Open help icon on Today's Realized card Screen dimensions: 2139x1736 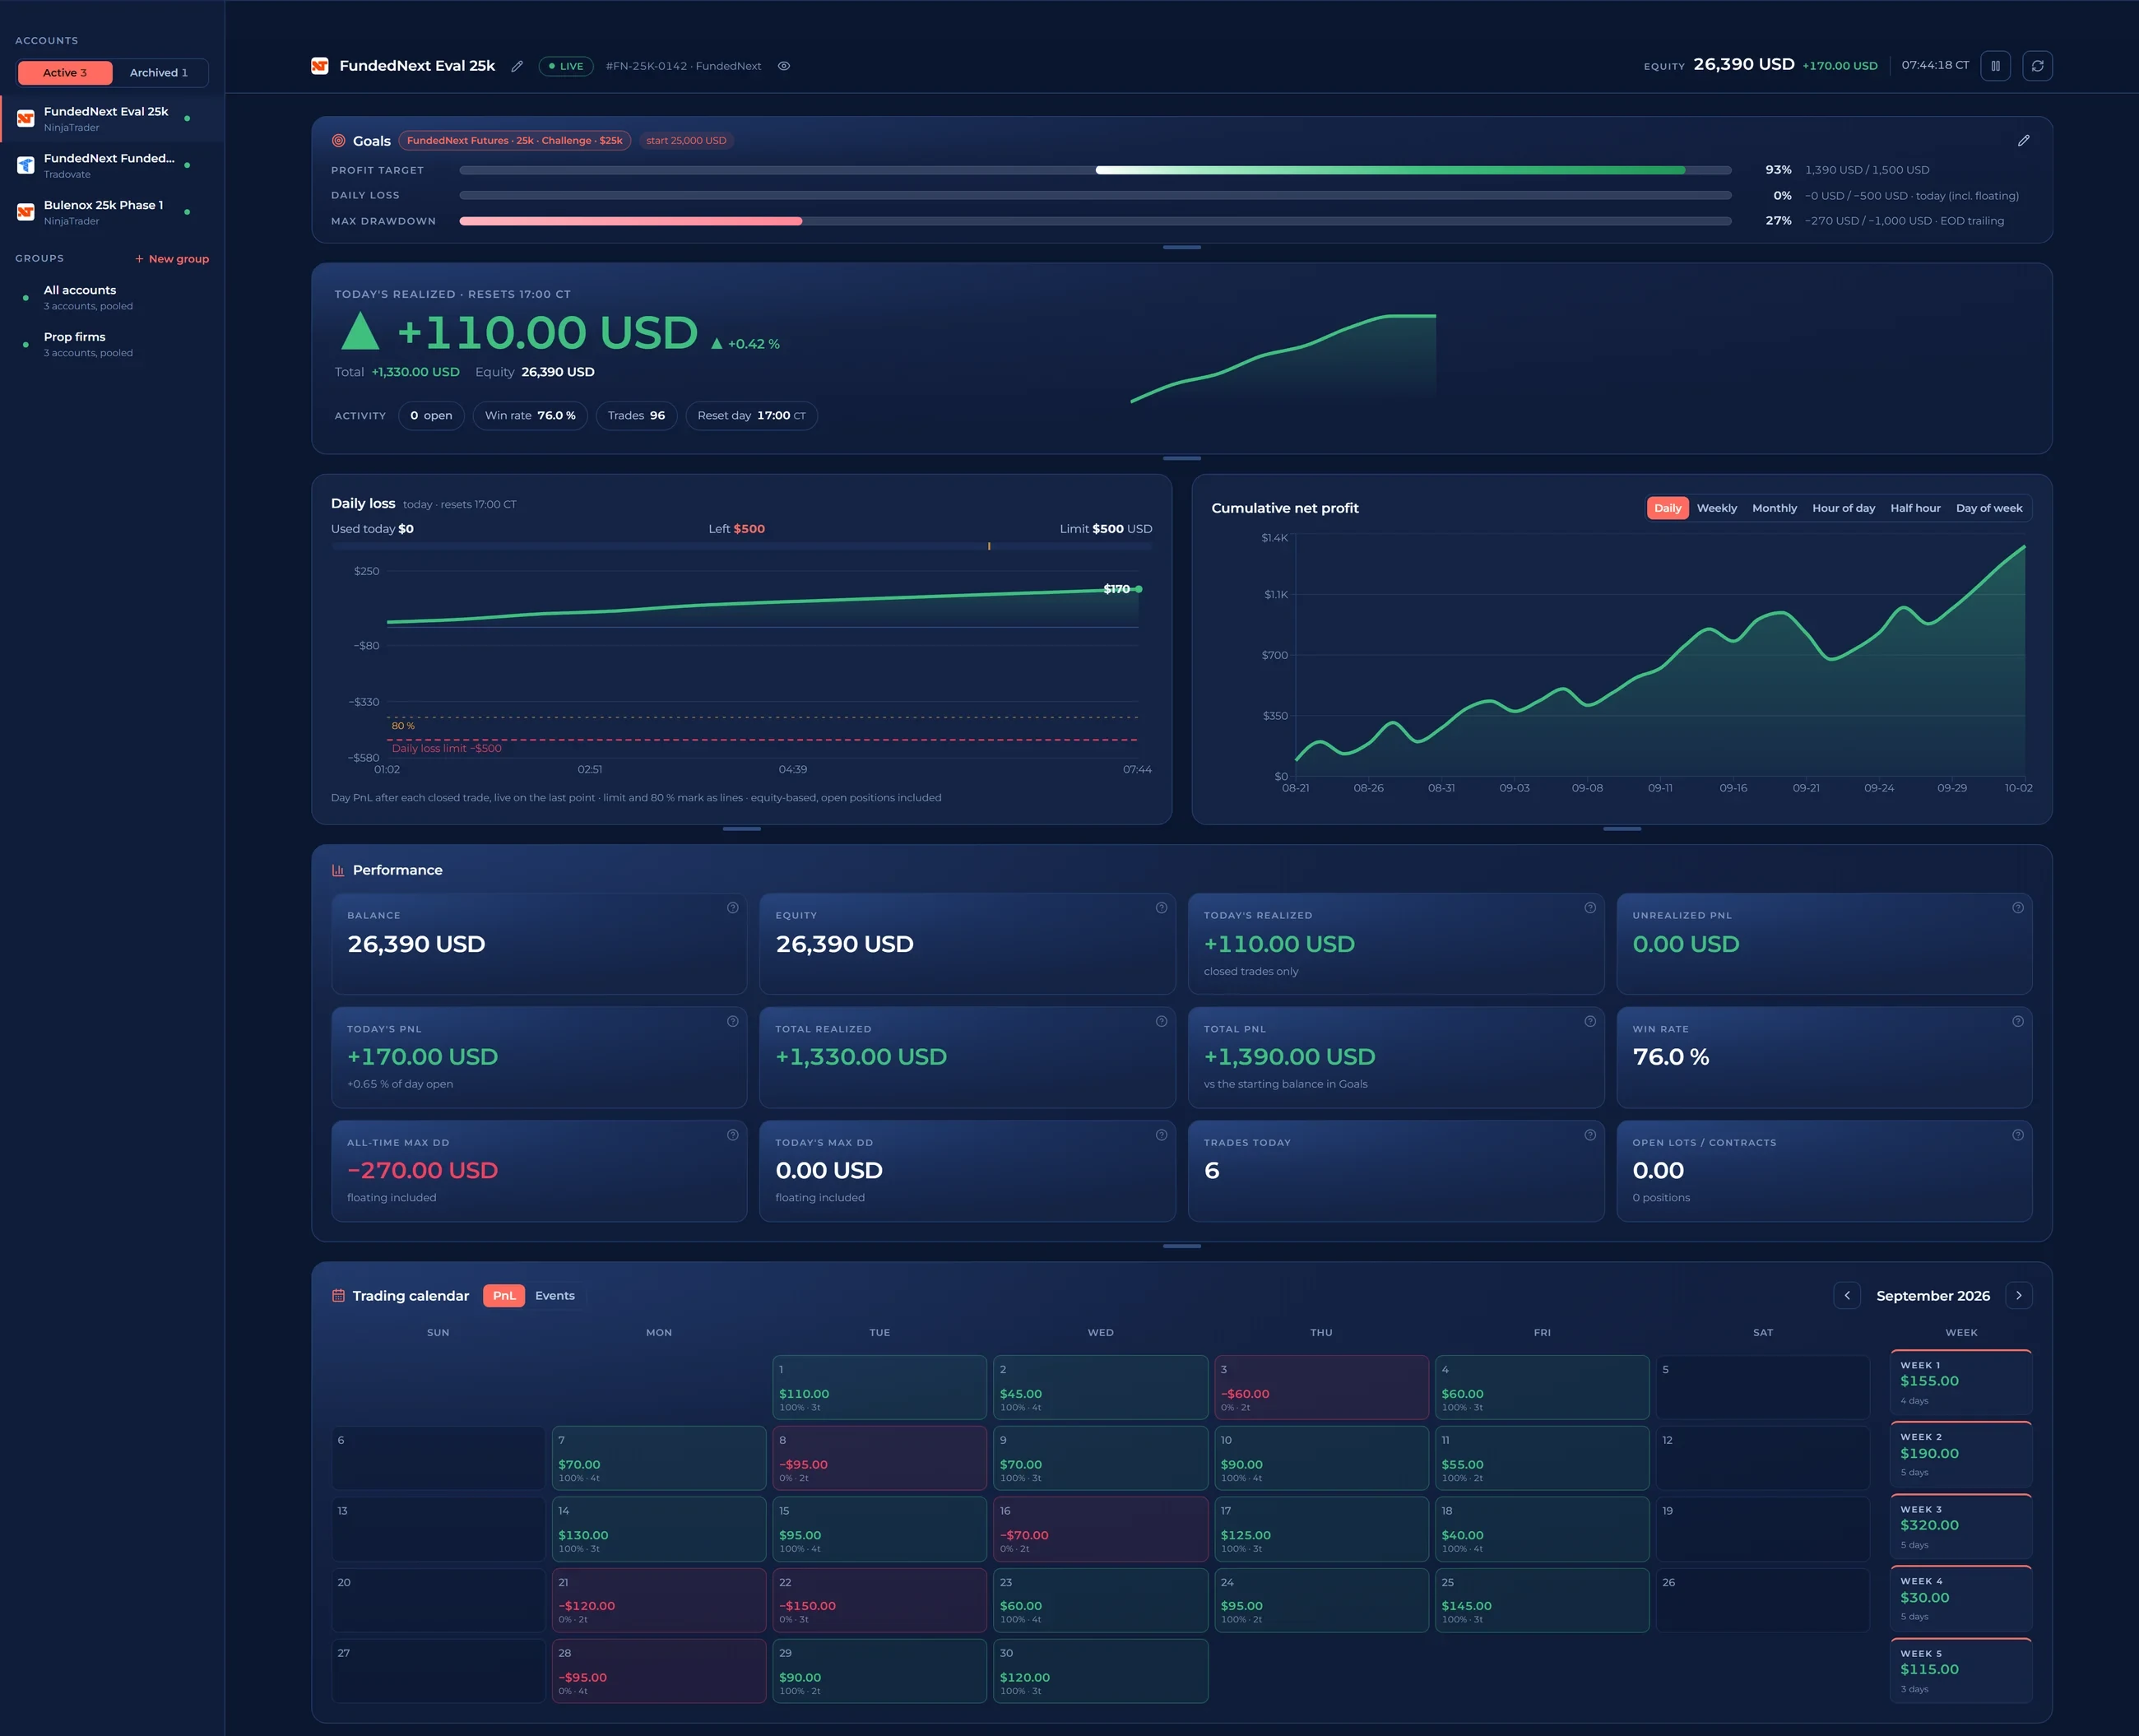click(x=1590, y=908)
